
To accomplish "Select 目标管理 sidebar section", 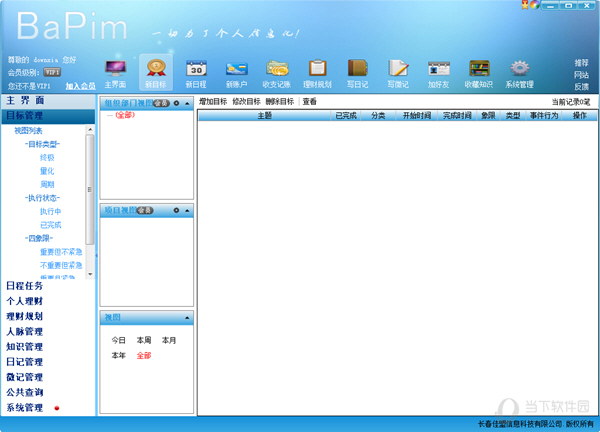I will coord(49,116).
